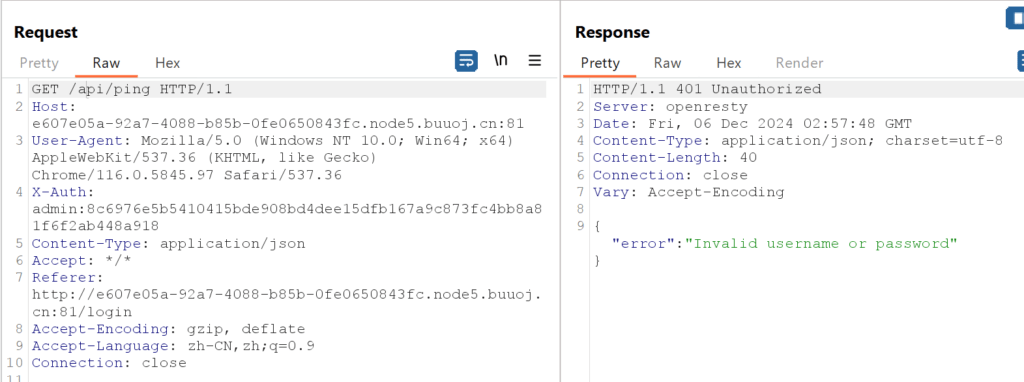This screenshot has width=1024, height=382.
Task: Open the Request pane hamburger menu
Action: pyautogui.click(x=535, y=61)
